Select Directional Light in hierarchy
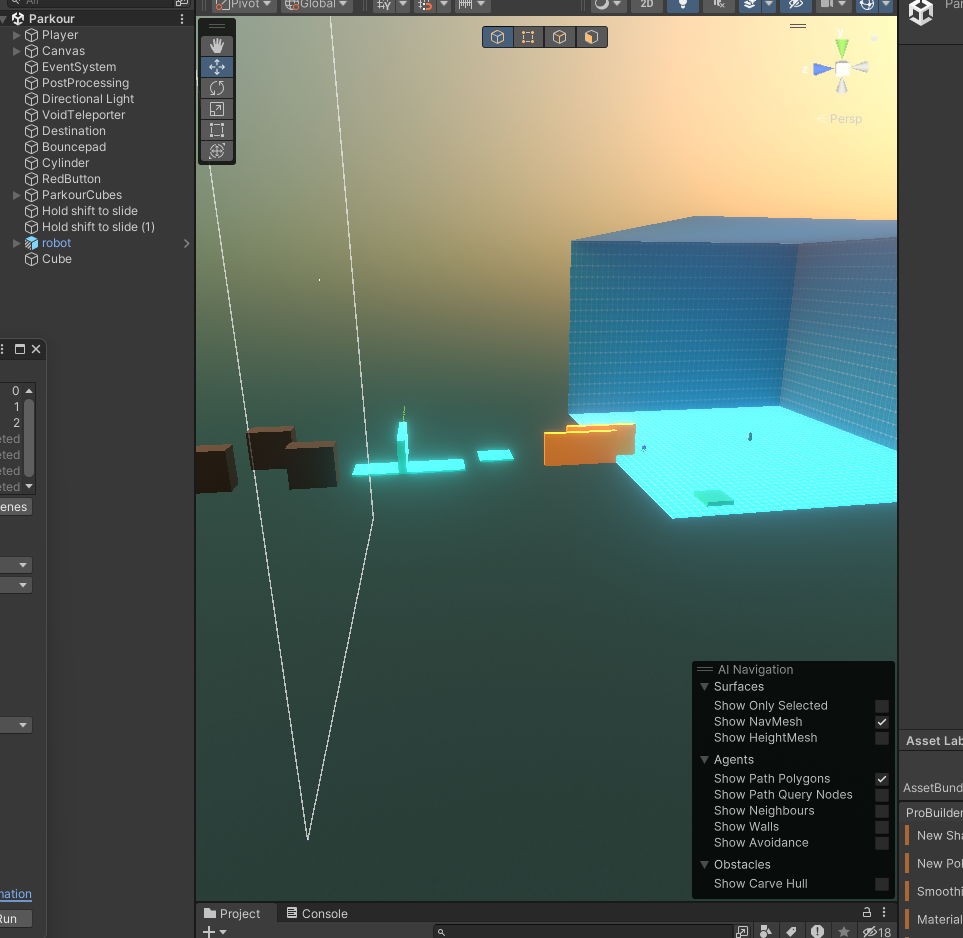963x938 pixels. pyautogui.click(x=88, y=99)
